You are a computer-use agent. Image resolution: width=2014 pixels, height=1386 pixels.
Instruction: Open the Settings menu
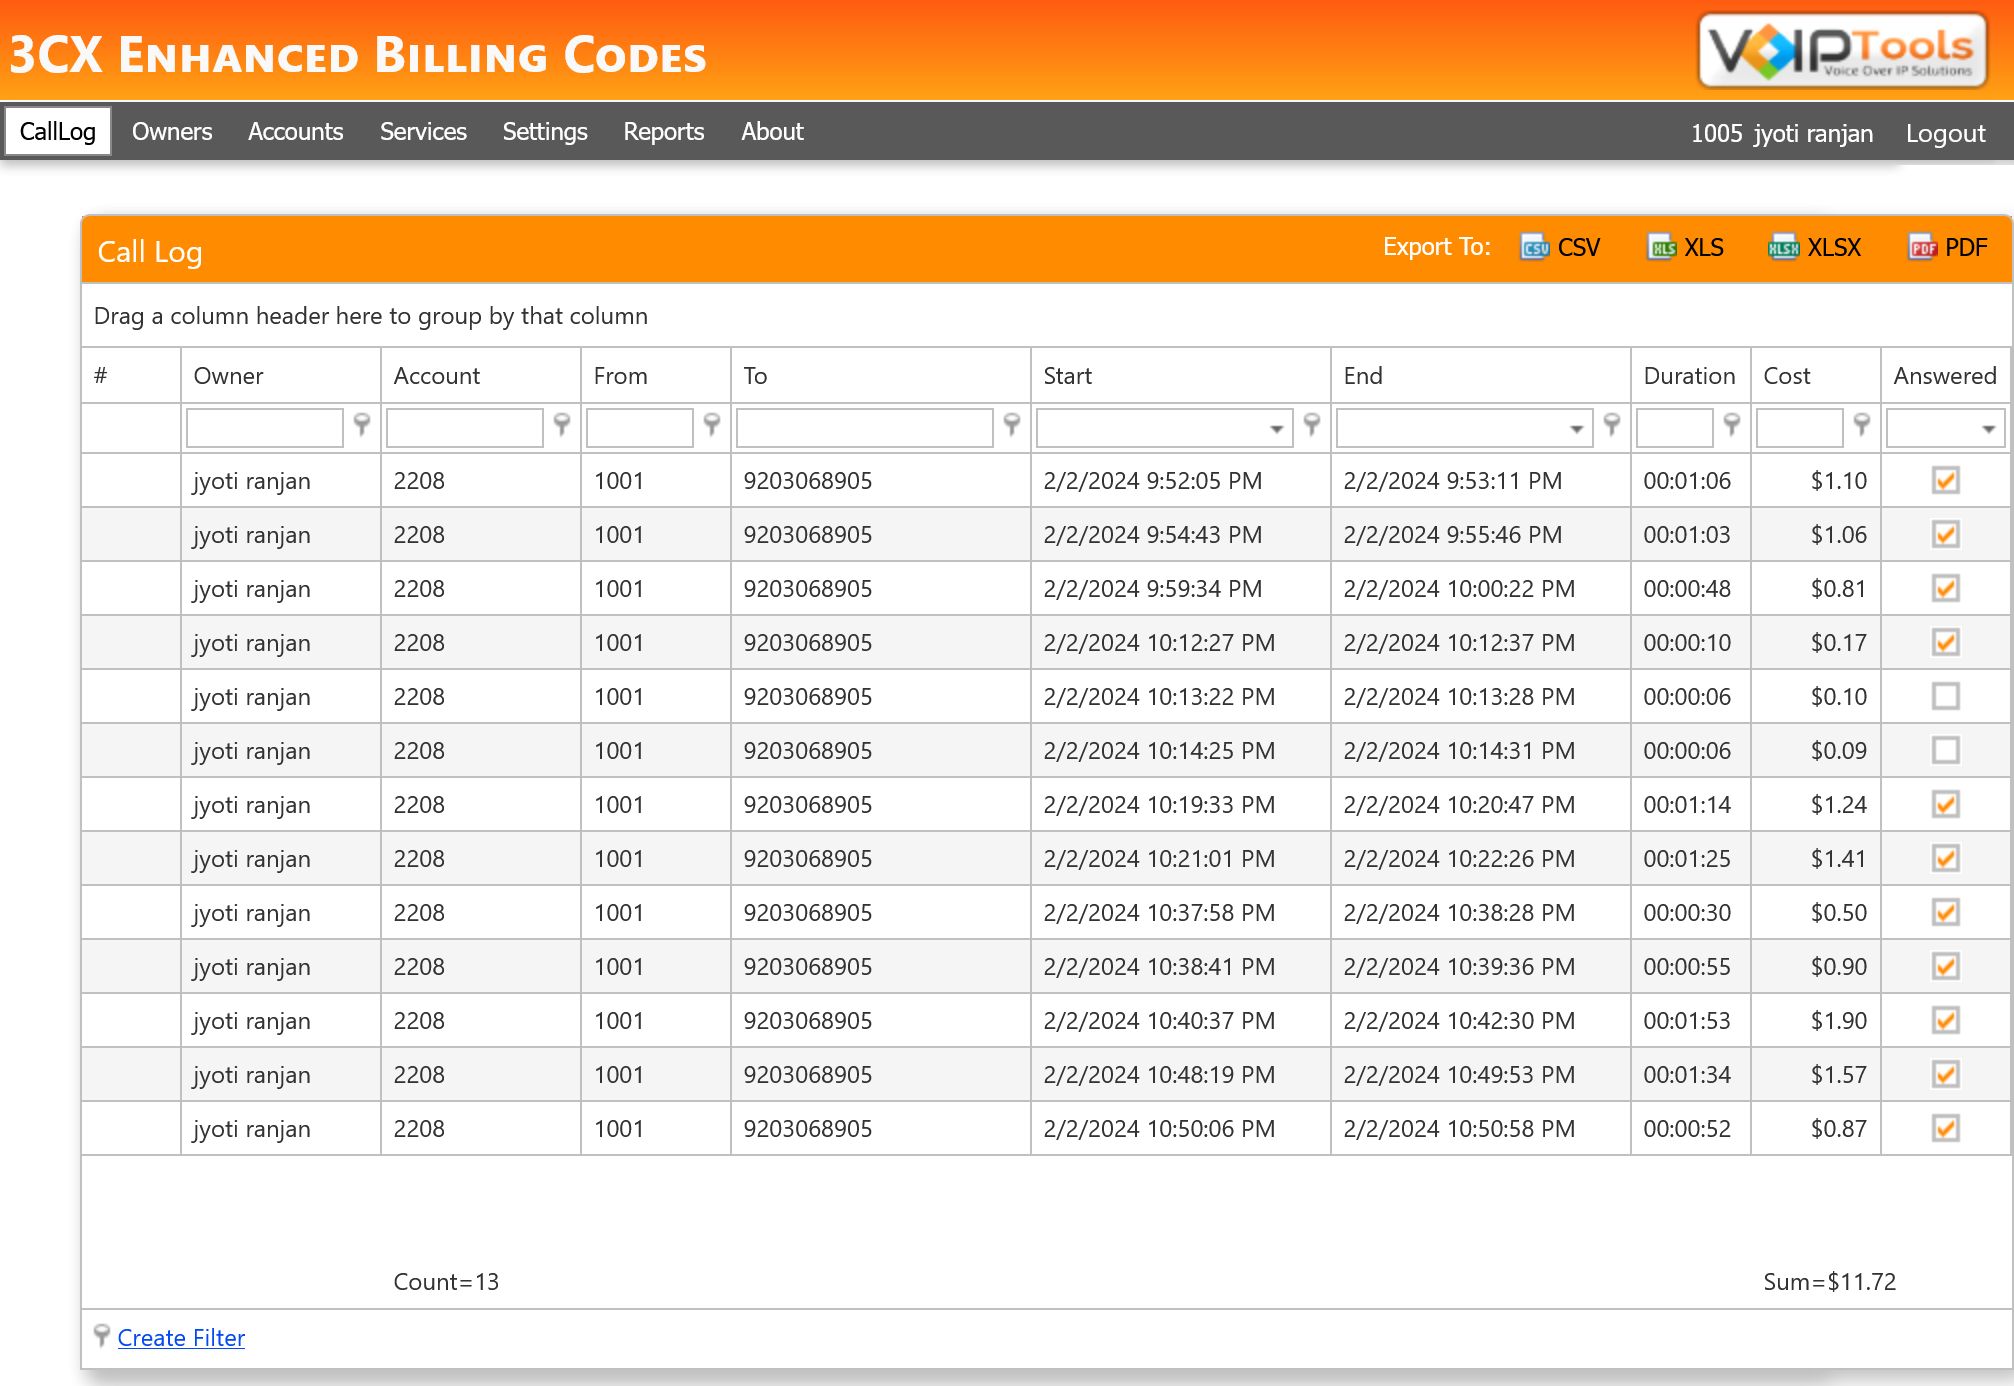click(545, 131)
